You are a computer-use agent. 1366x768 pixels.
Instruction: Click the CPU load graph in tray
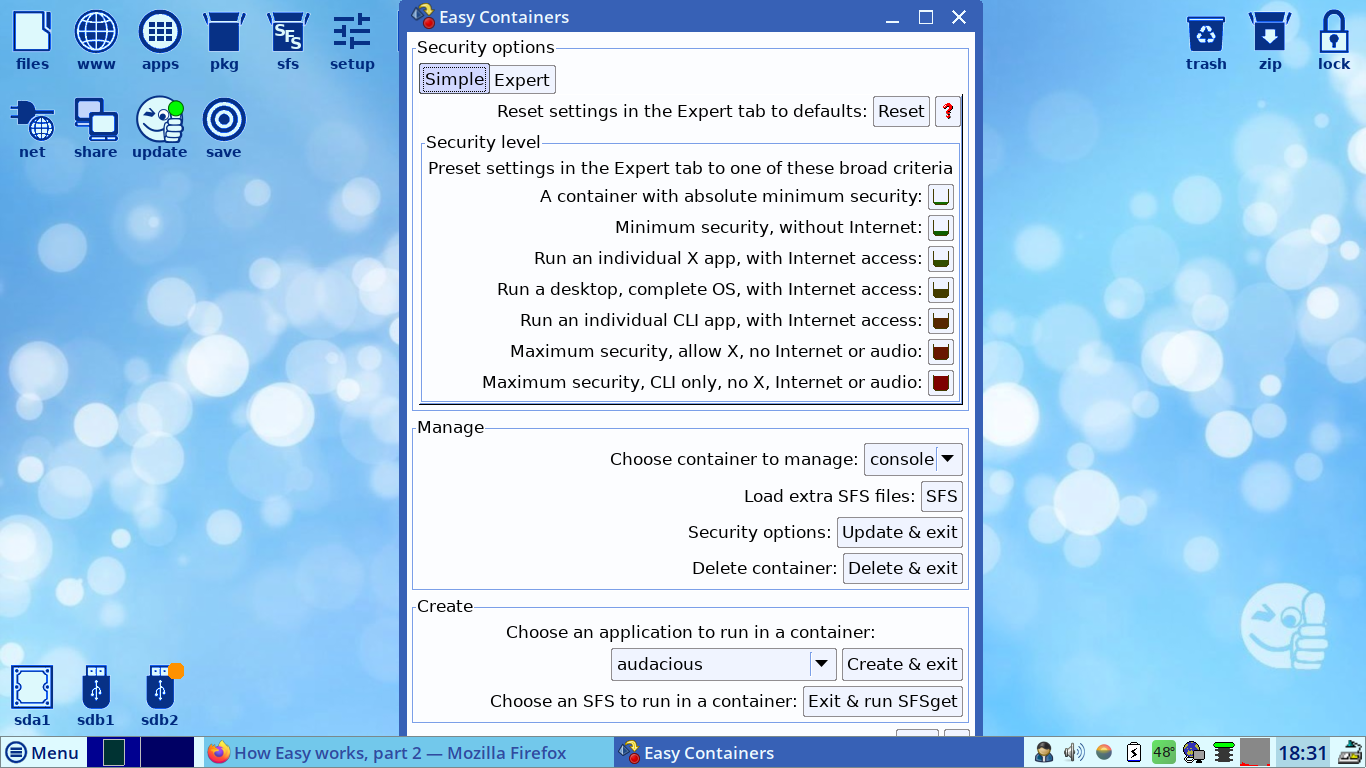pyautogui.click(x=1255, y=752)
